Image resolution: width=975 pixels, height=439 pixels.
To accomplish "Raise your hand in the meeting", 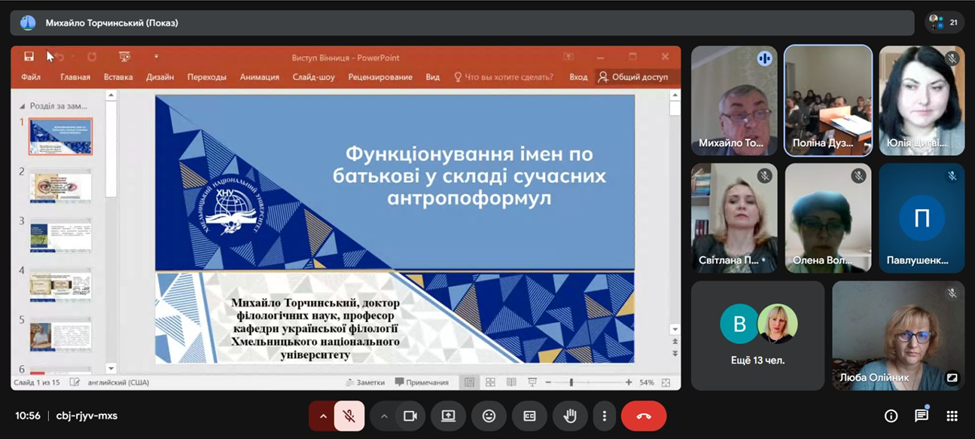I will [x=570, y=416].
